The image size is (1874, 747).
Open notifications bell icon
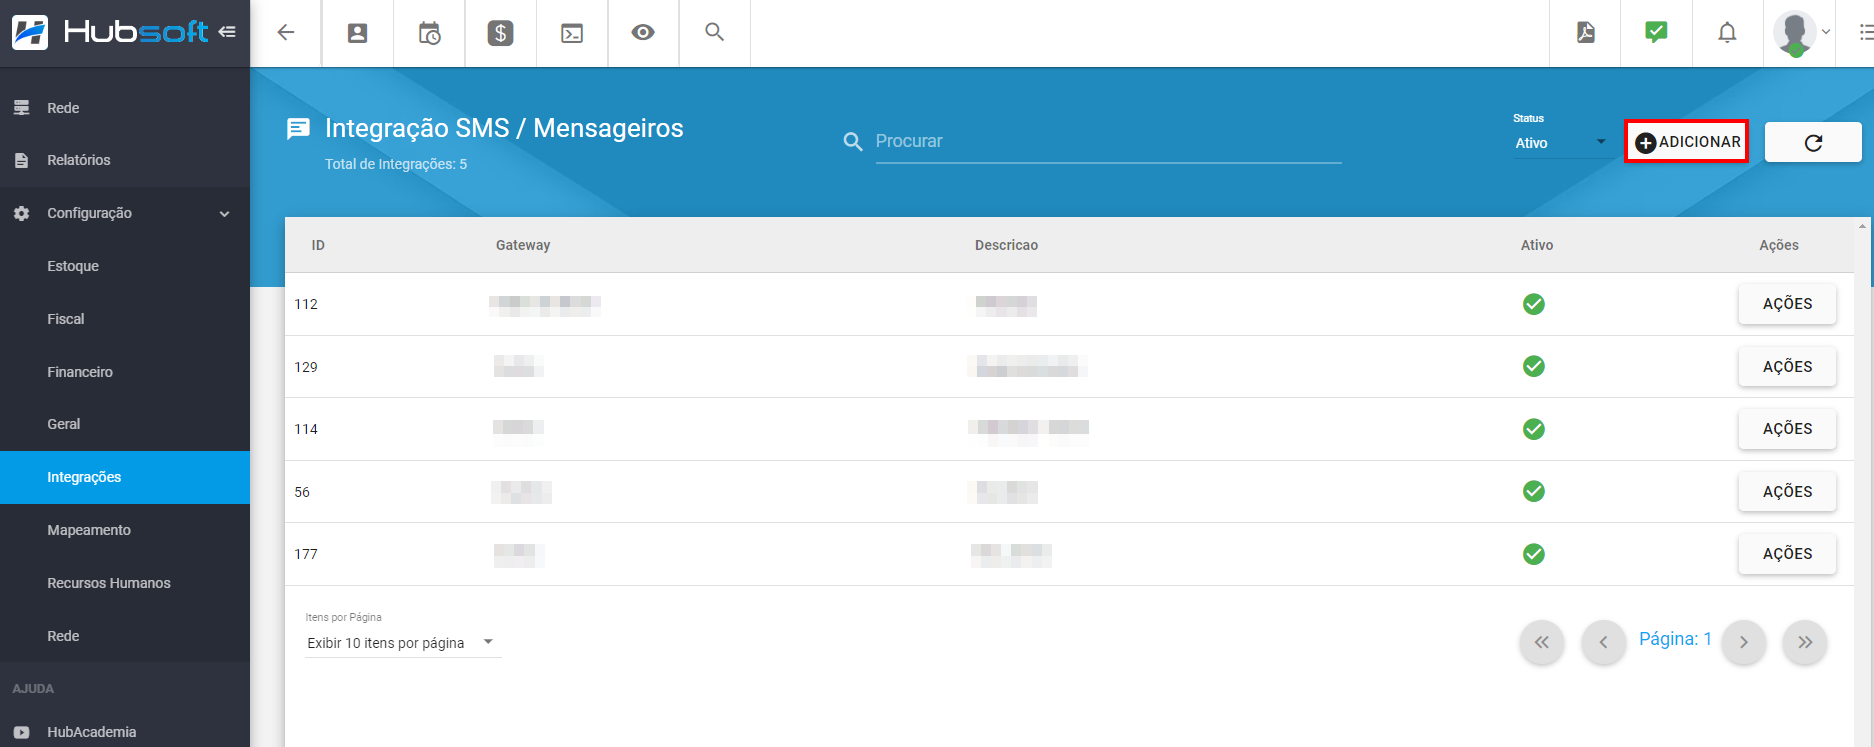tap(1727, 33)
